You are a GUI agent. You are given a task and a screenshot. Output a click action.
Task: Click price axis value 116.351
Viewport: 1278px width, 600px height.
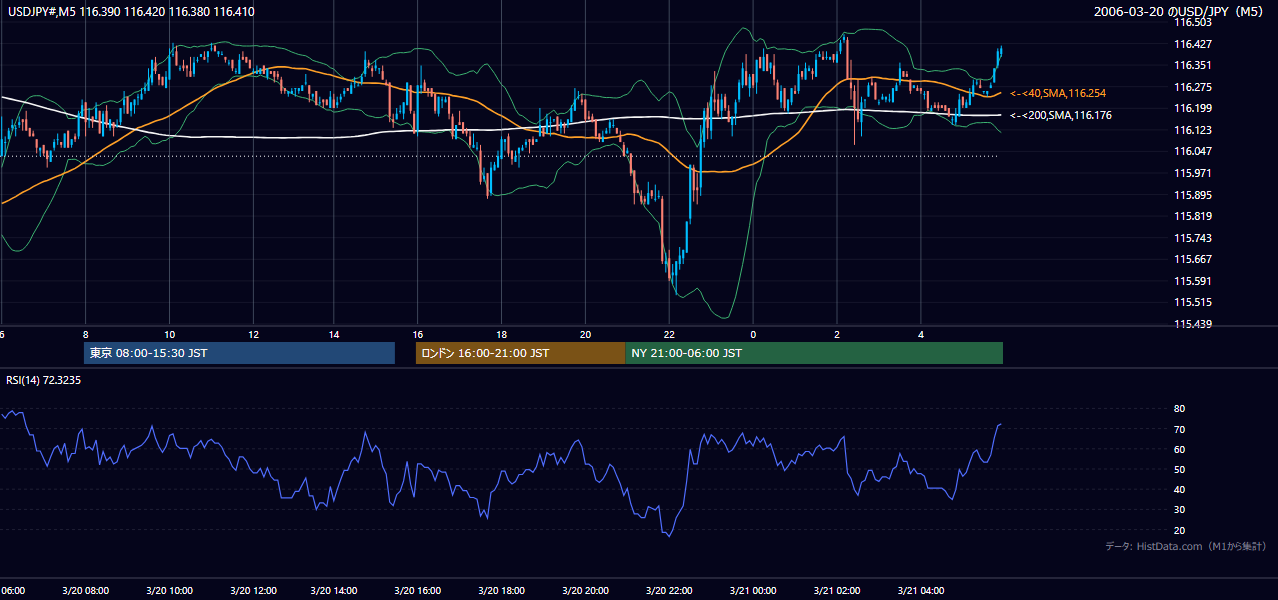(x=1192, y=65)
